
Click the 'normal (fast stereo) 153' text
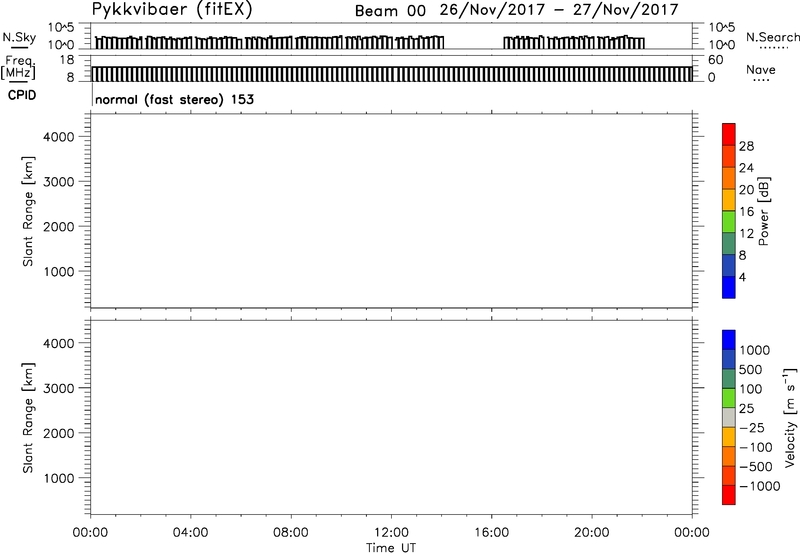click(174, 99)
